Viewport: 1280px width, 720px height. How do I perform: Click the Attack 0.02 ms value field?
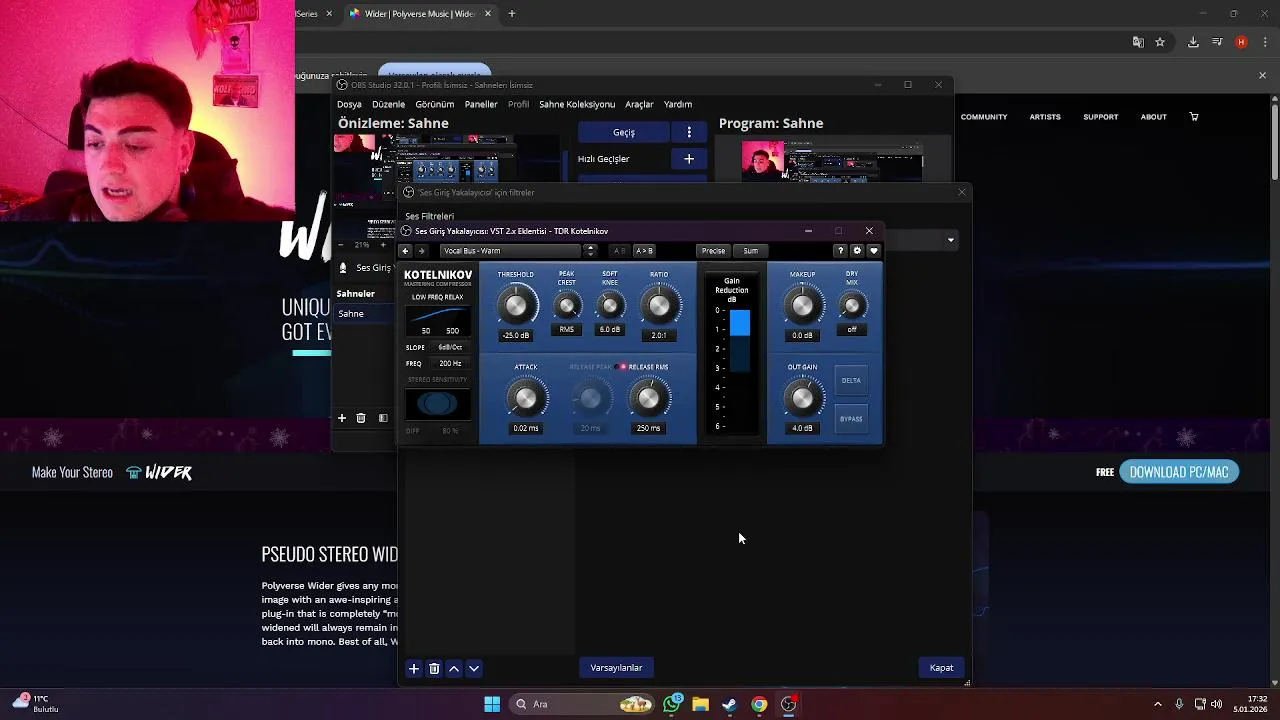pyautogui.click(x=526, y=428)
